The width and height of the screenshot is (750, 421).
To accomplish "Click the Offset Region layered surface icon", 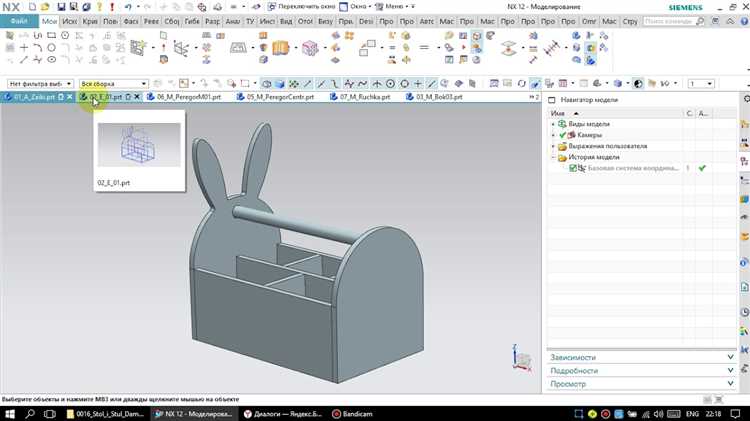I will [x=508, y=48].
